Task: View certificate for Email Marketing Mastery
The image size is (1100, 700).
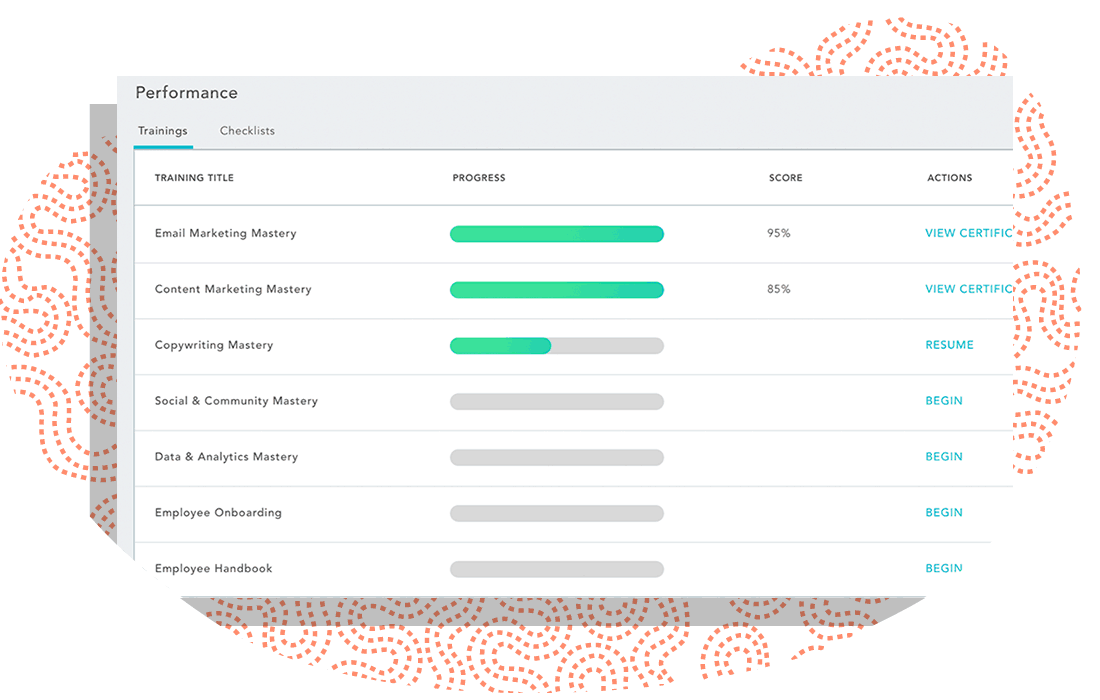Action: click(968, 234)
